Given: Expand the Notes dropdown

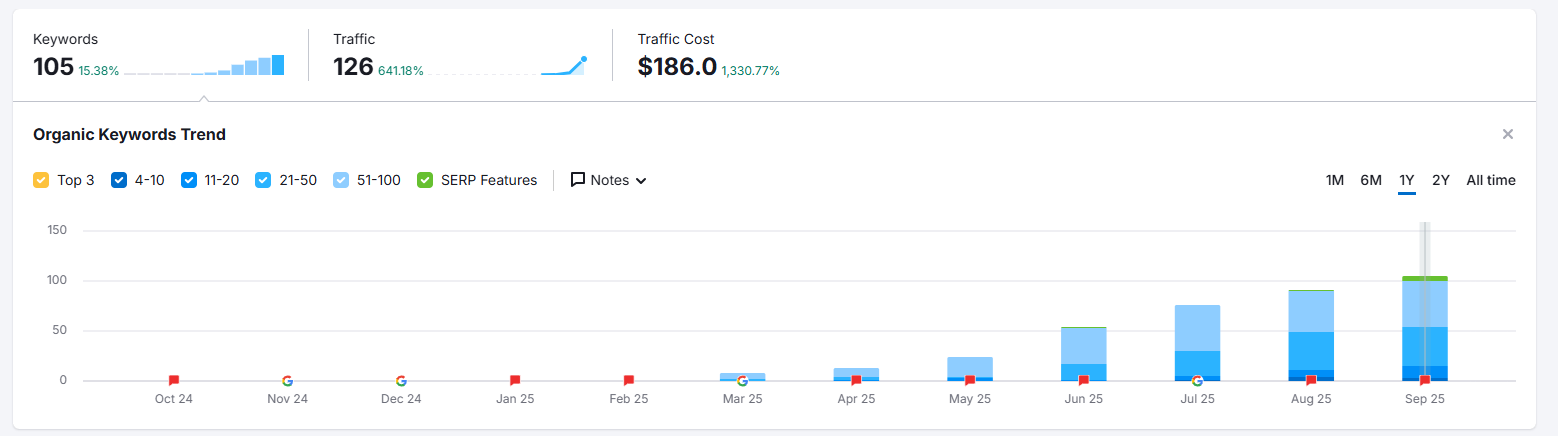Looking at the screenshot, I should point(609,180).
